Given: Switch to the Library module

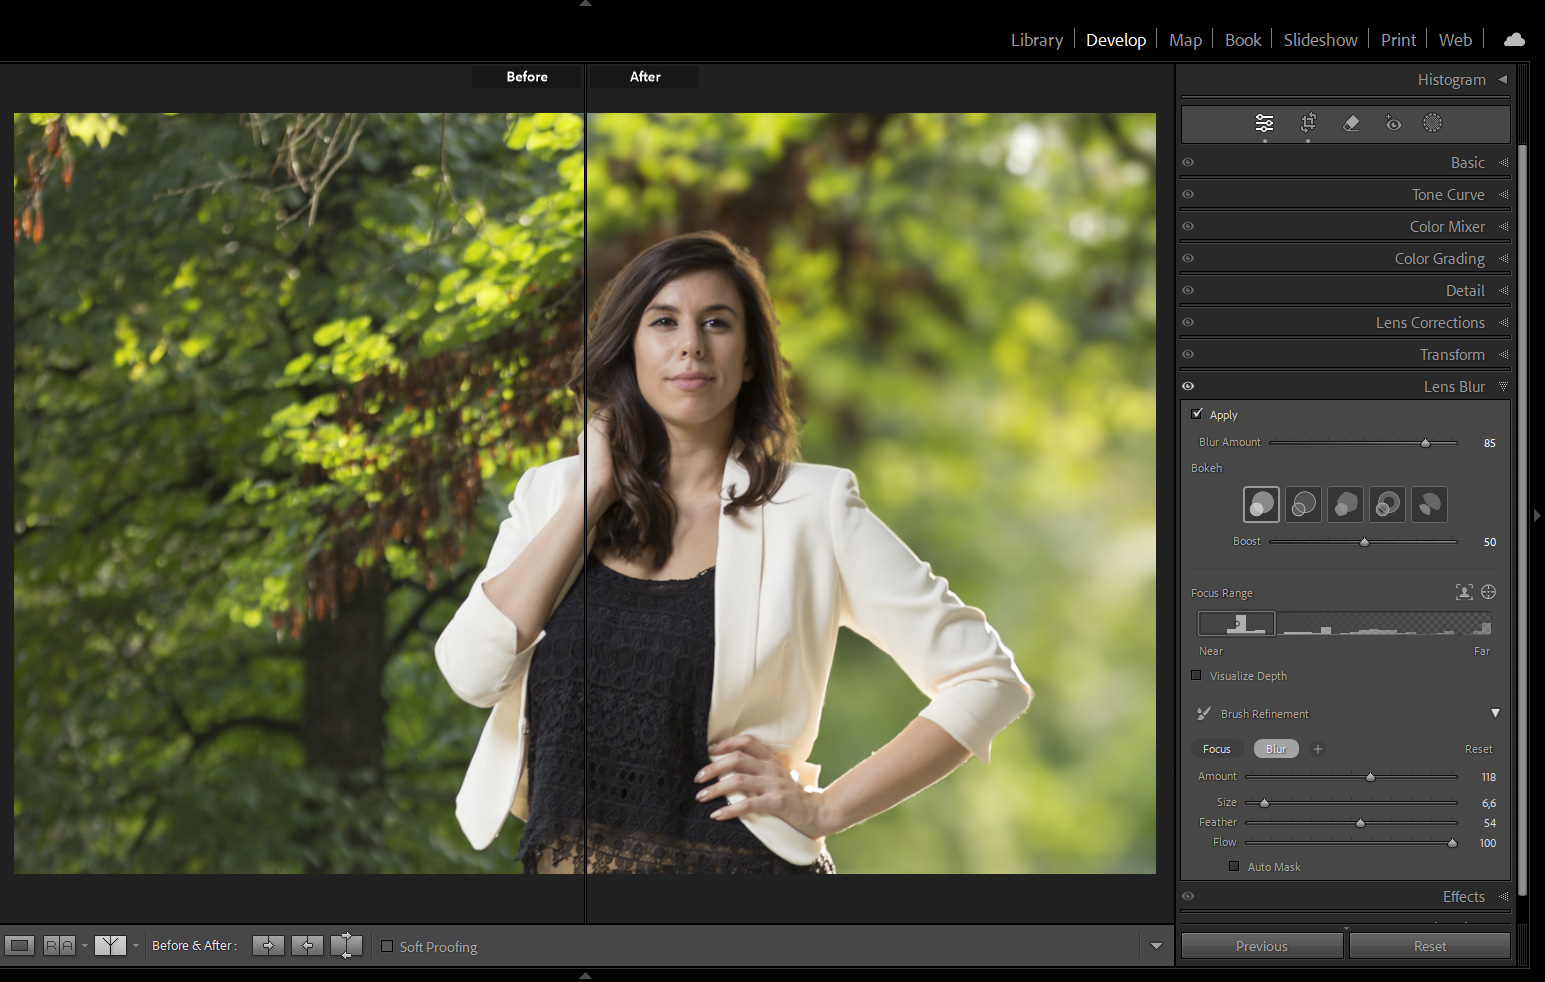Looking at the screenshot, I should tap(1036, 40).
